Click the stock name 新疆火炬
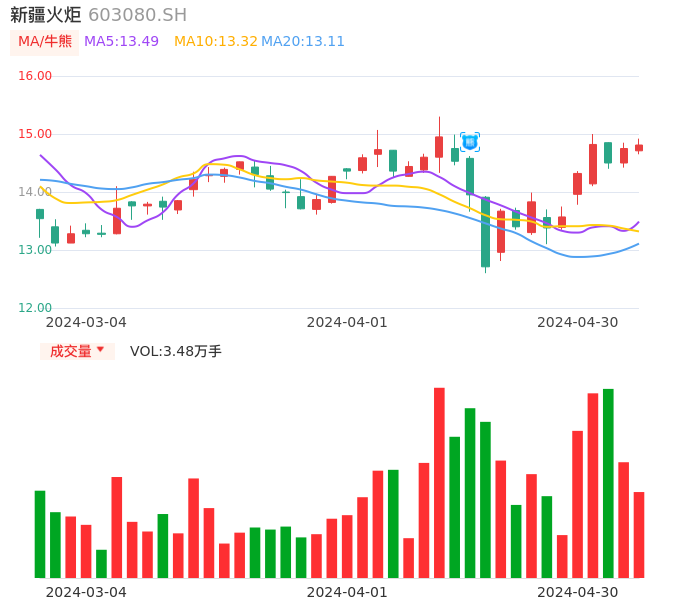The height and width of the screenshot is (606, 686). 45,15
